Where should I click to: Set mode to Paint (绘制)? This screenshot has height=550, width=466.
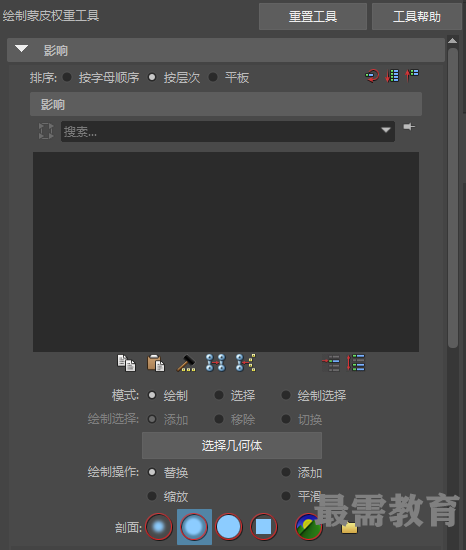[x=152, y=395]
